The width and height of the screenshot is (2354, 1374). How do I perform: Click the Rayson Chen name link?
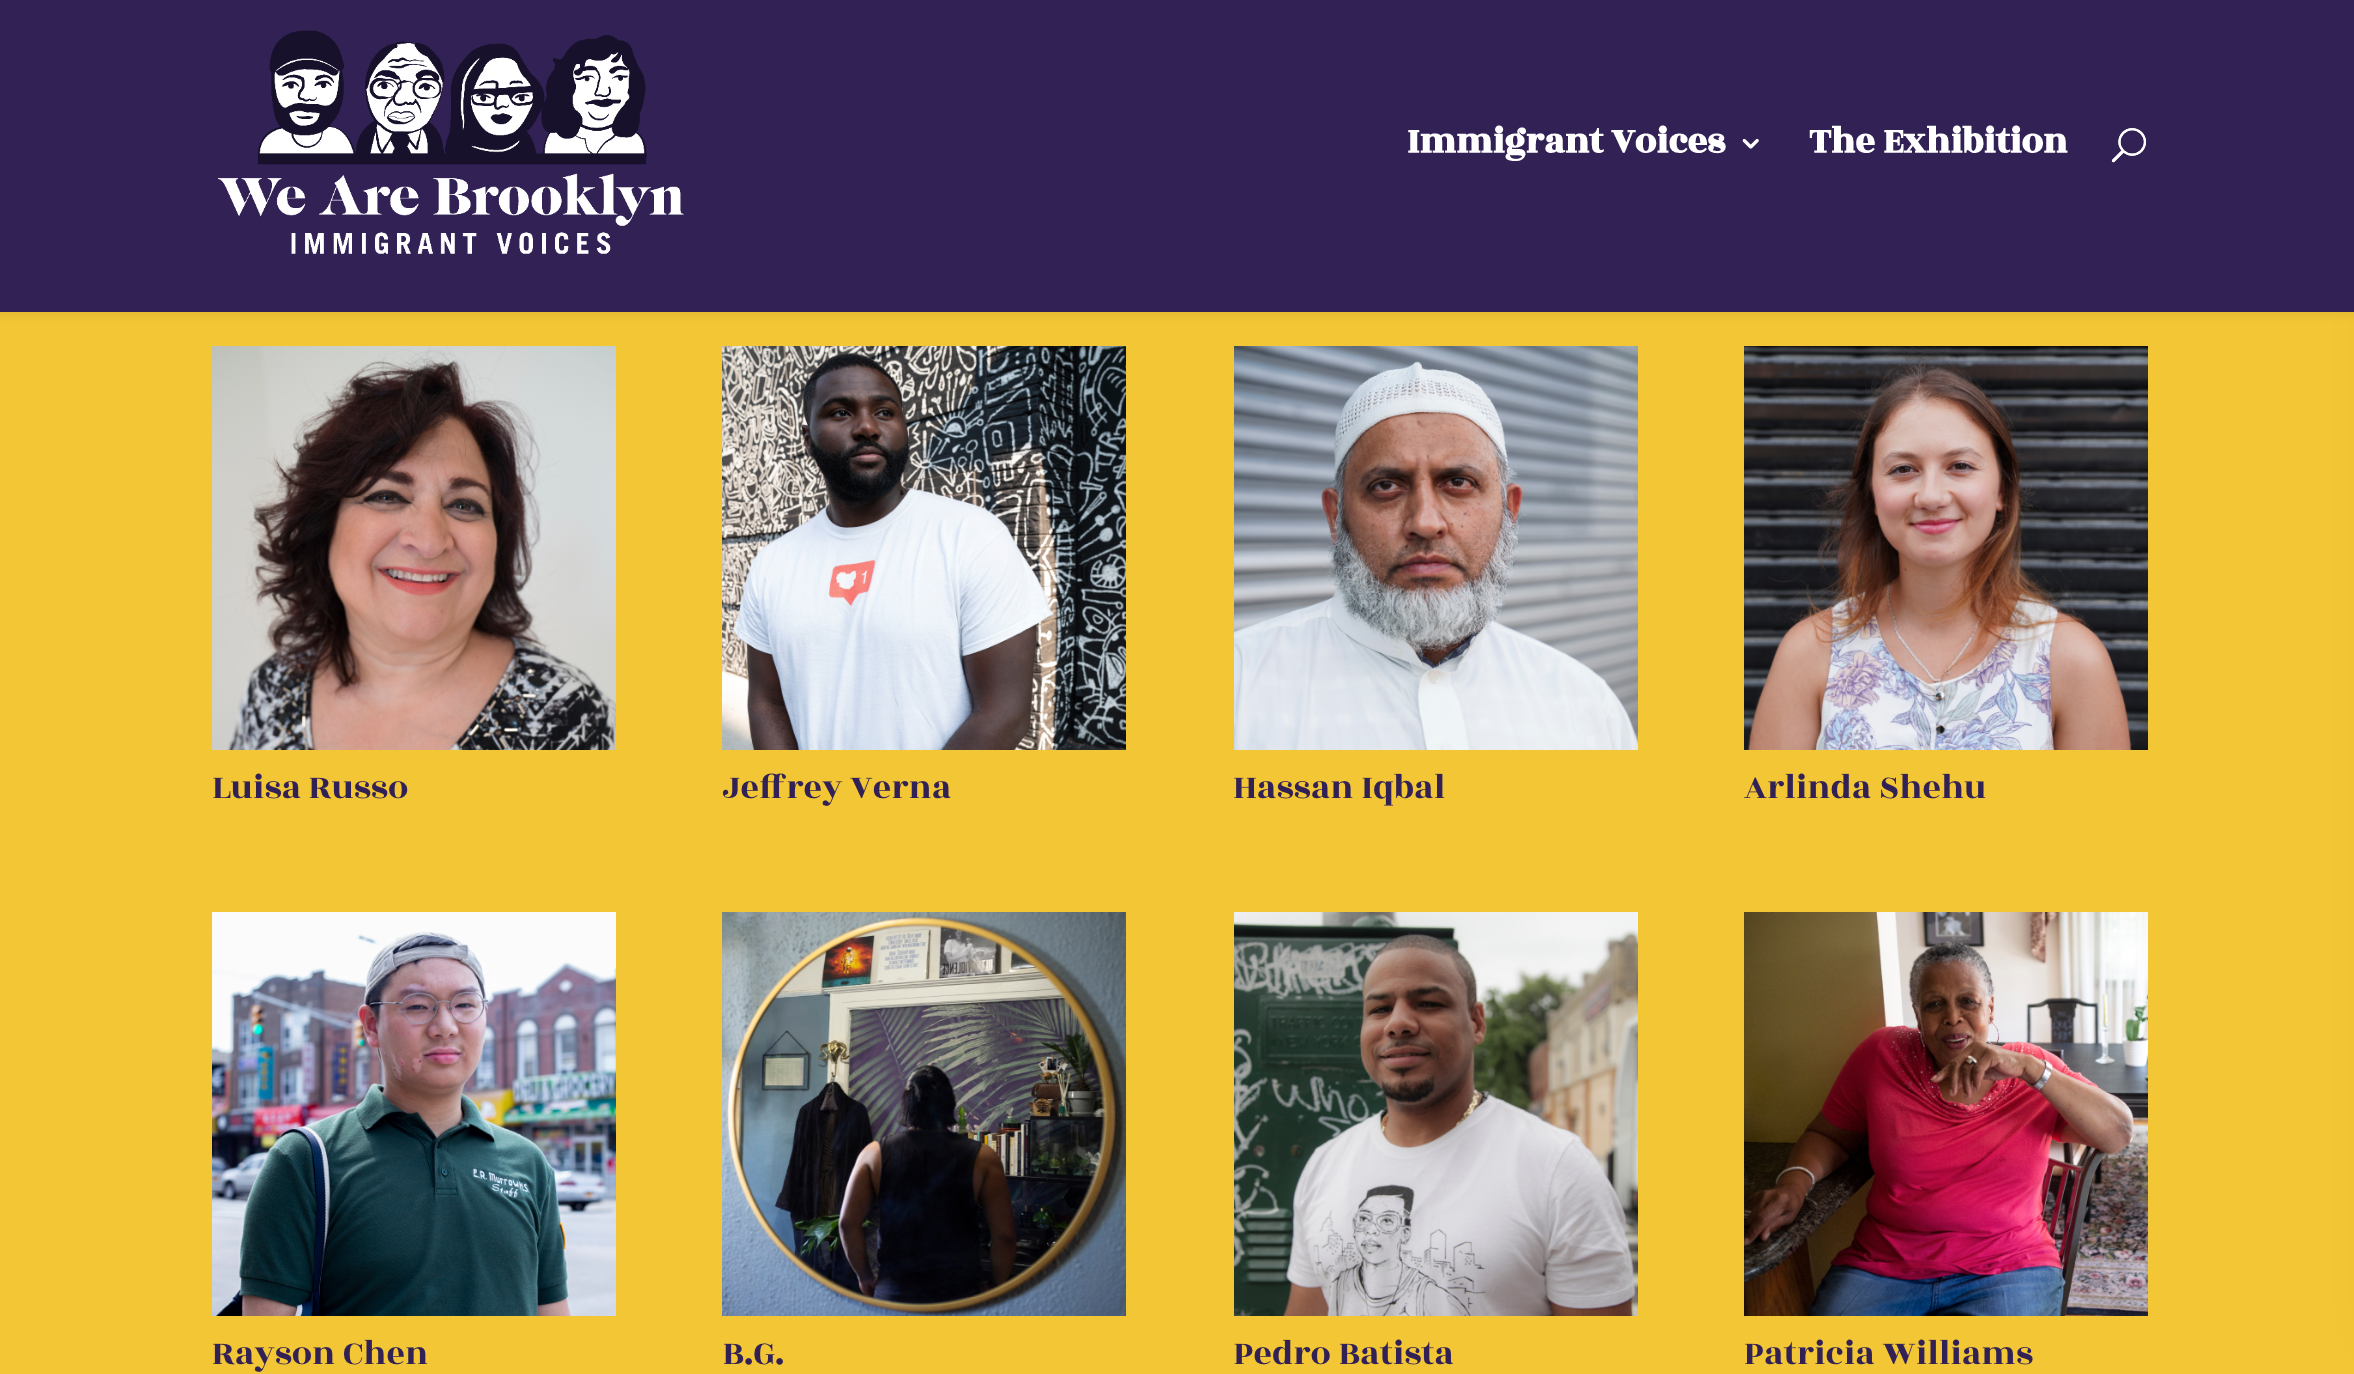pos(320,1354)
